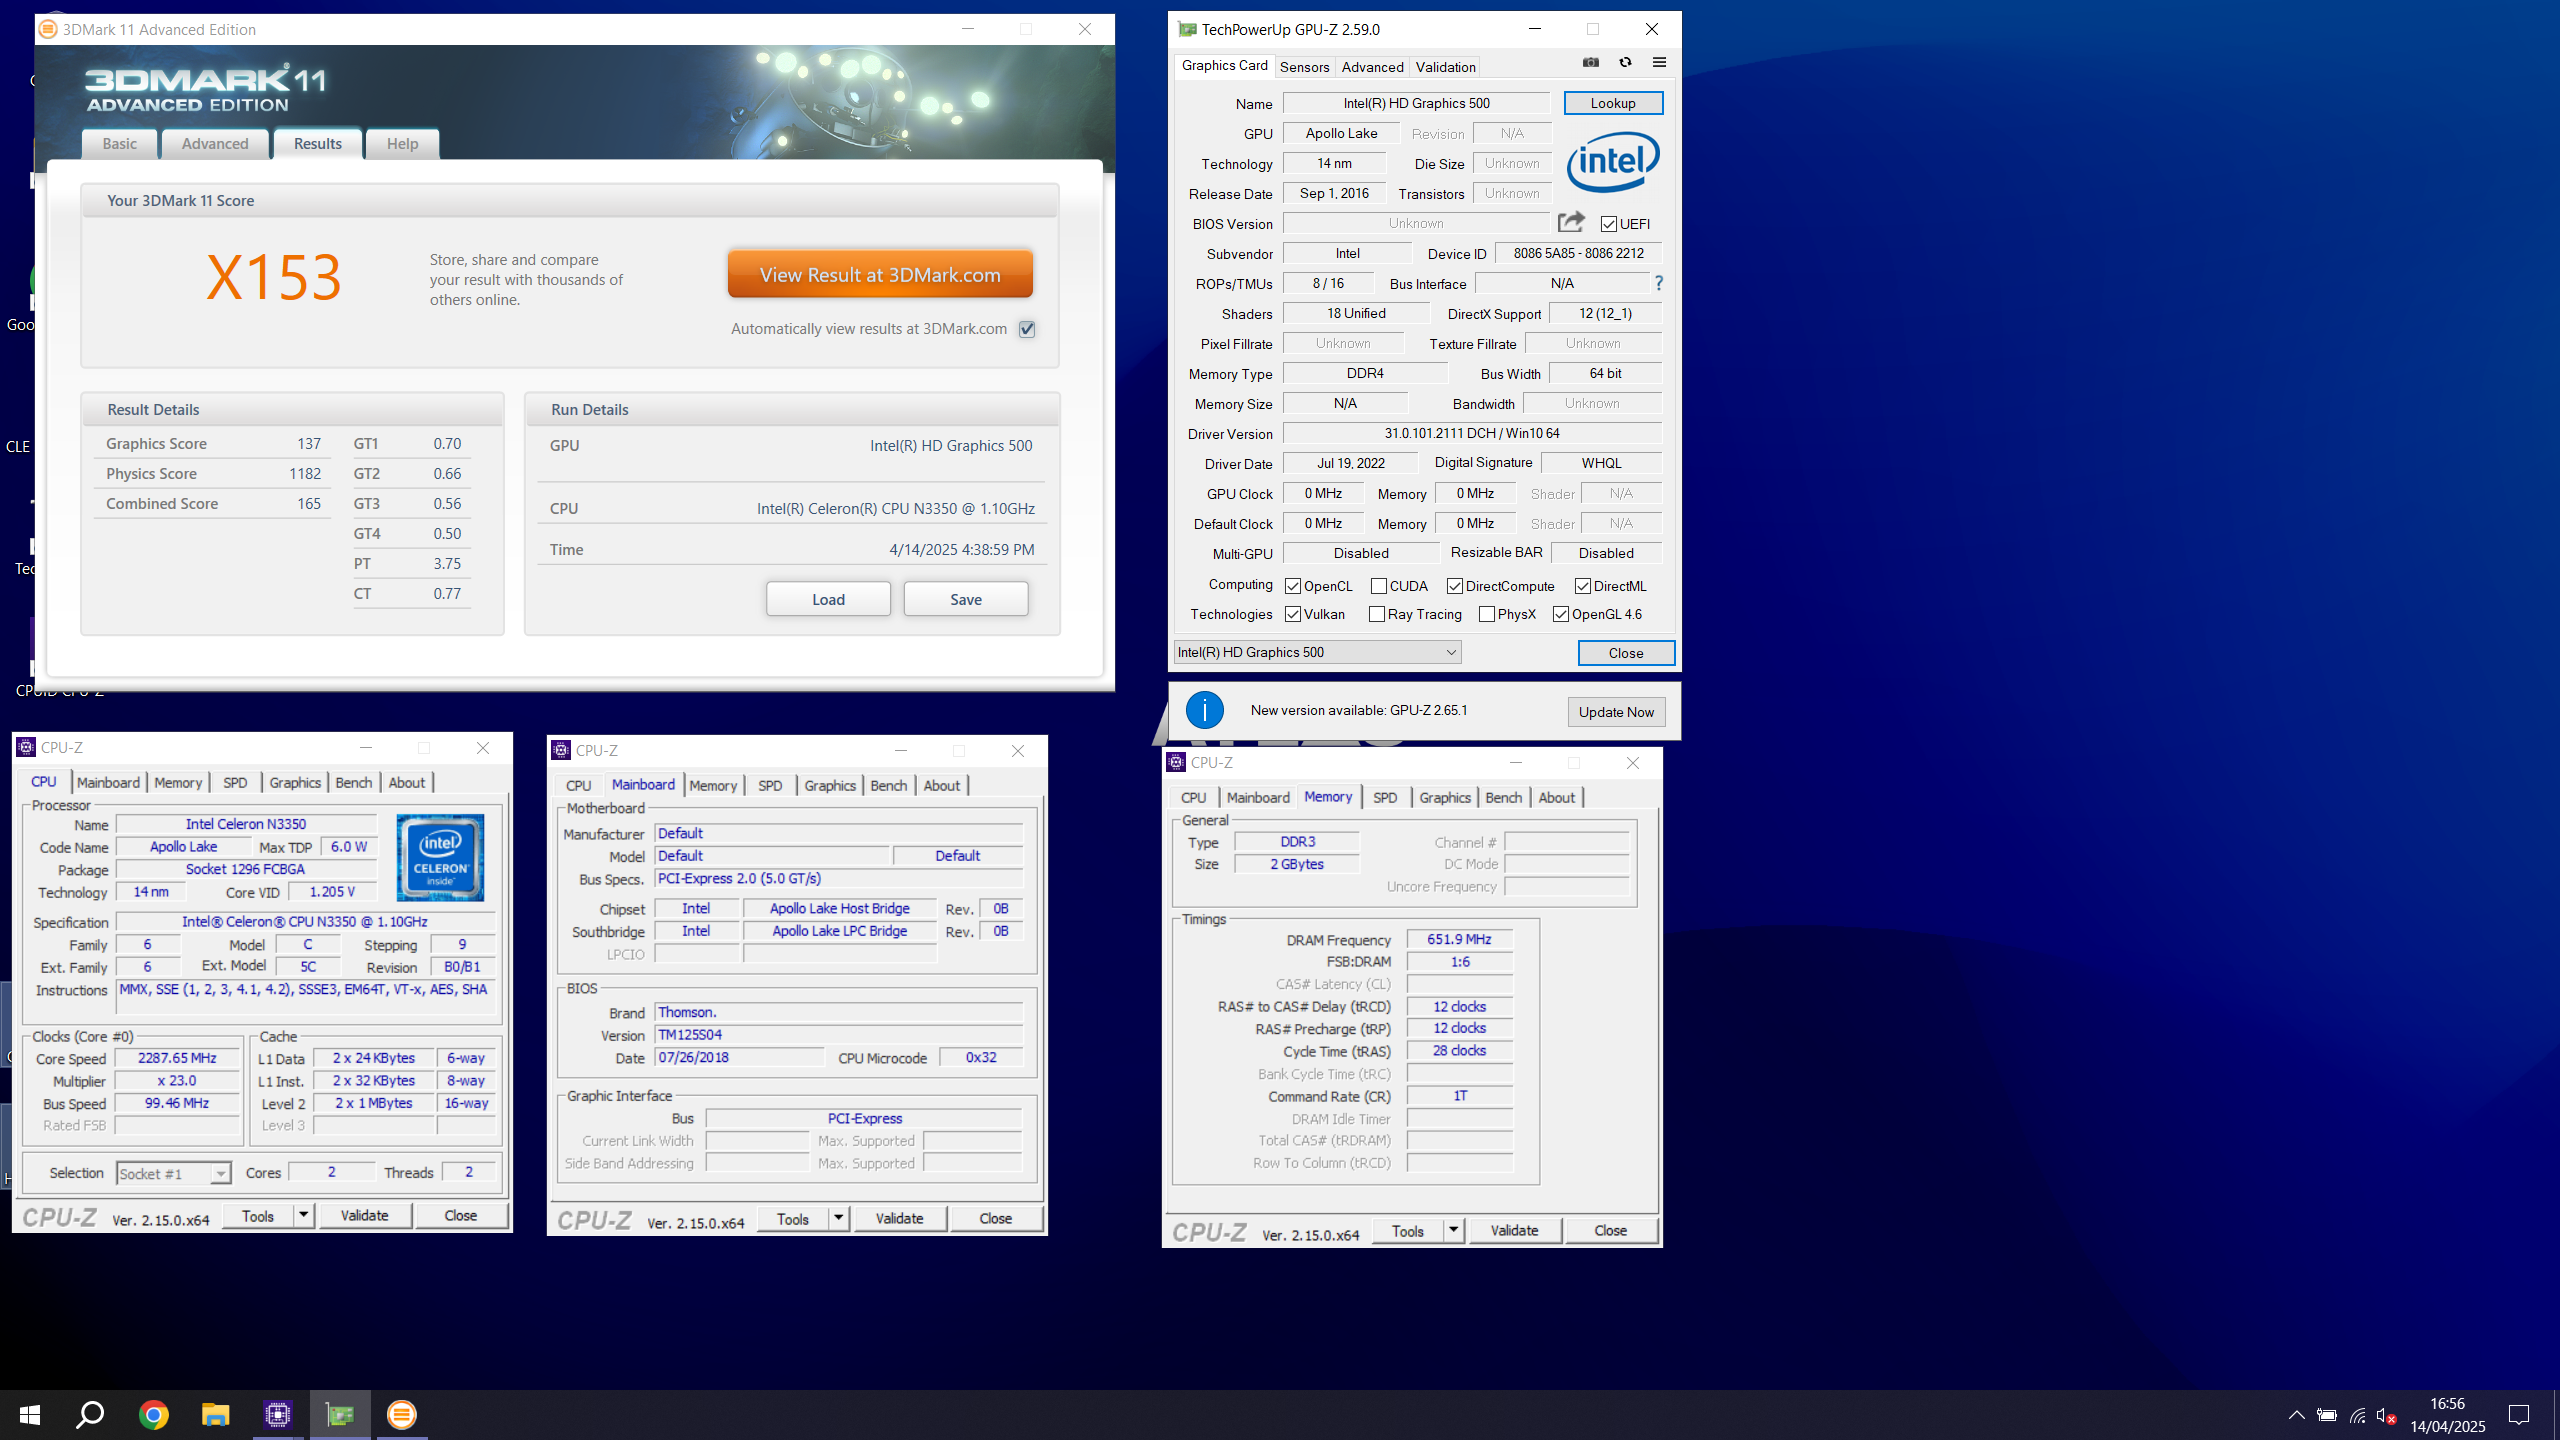Open the Socket #1 selection dropdown
The height and width of the screenshot is (1440, 2560).
[x=174, y=1173]
